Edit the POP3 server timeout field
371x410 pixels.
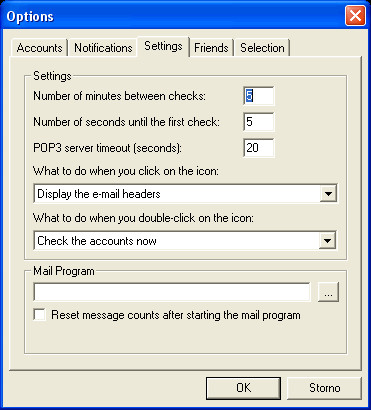pos(259,148)
